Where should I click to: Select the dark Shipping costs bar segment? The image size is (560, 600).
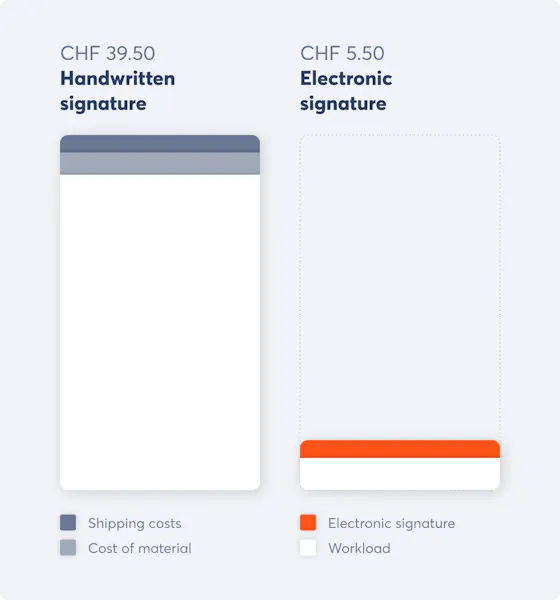[x=160, y=143]
